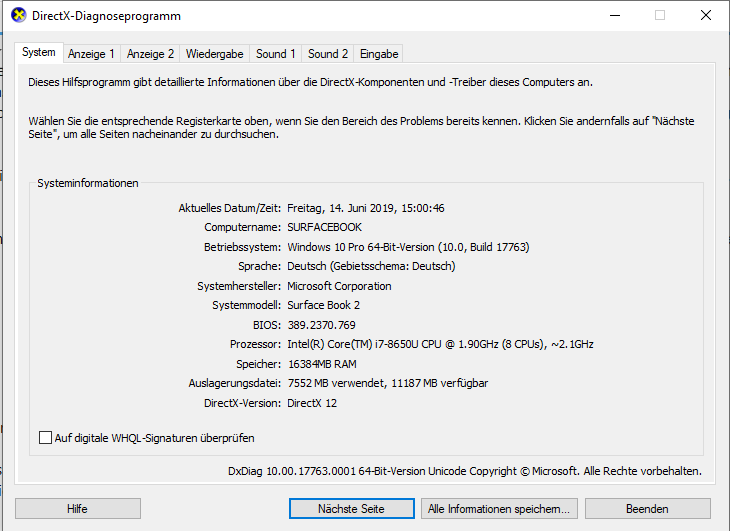Click the 'DirectX-Version:' label
The width and height of the screenshot is (730, 531).
pos(243,403)
